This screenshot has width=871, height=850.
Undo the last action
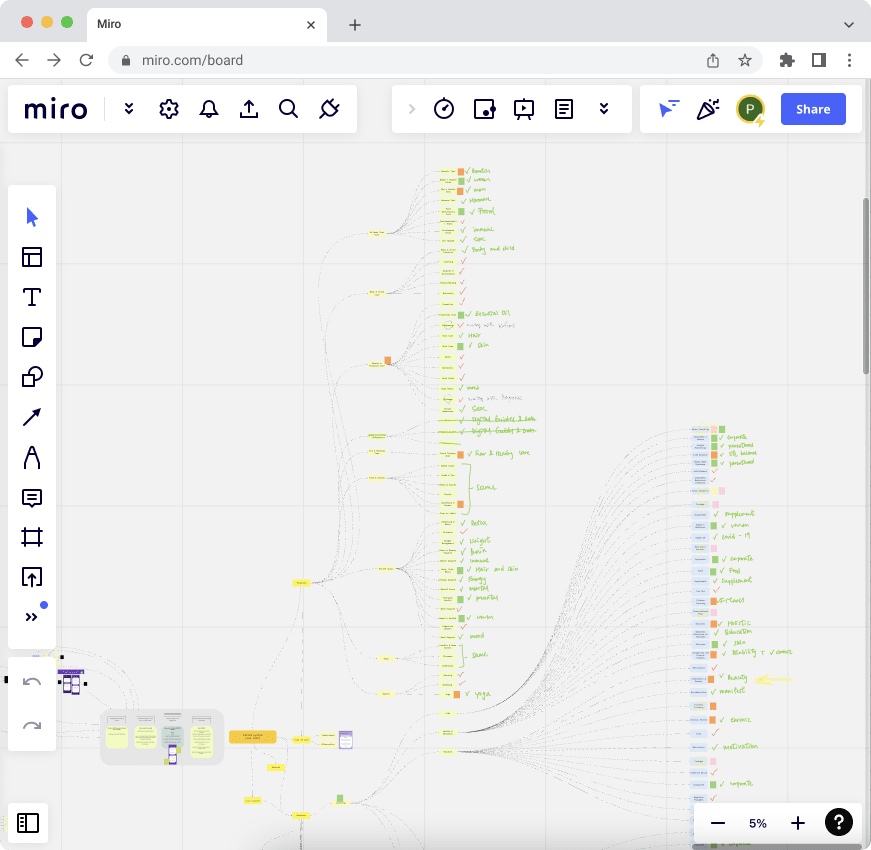pyautogui.click(x=32, y=682)
